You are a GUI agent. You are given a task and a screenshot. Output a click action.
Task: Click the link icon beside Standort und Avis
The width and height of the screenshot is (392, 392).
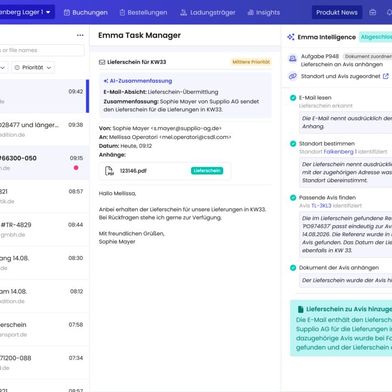[293, 76]
